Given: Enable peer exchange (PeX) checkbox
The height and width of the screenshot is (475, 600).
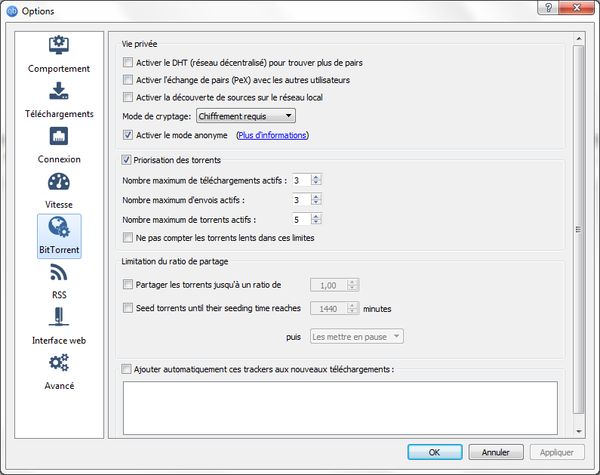Looking at the screenshot, I should (128, 80).
